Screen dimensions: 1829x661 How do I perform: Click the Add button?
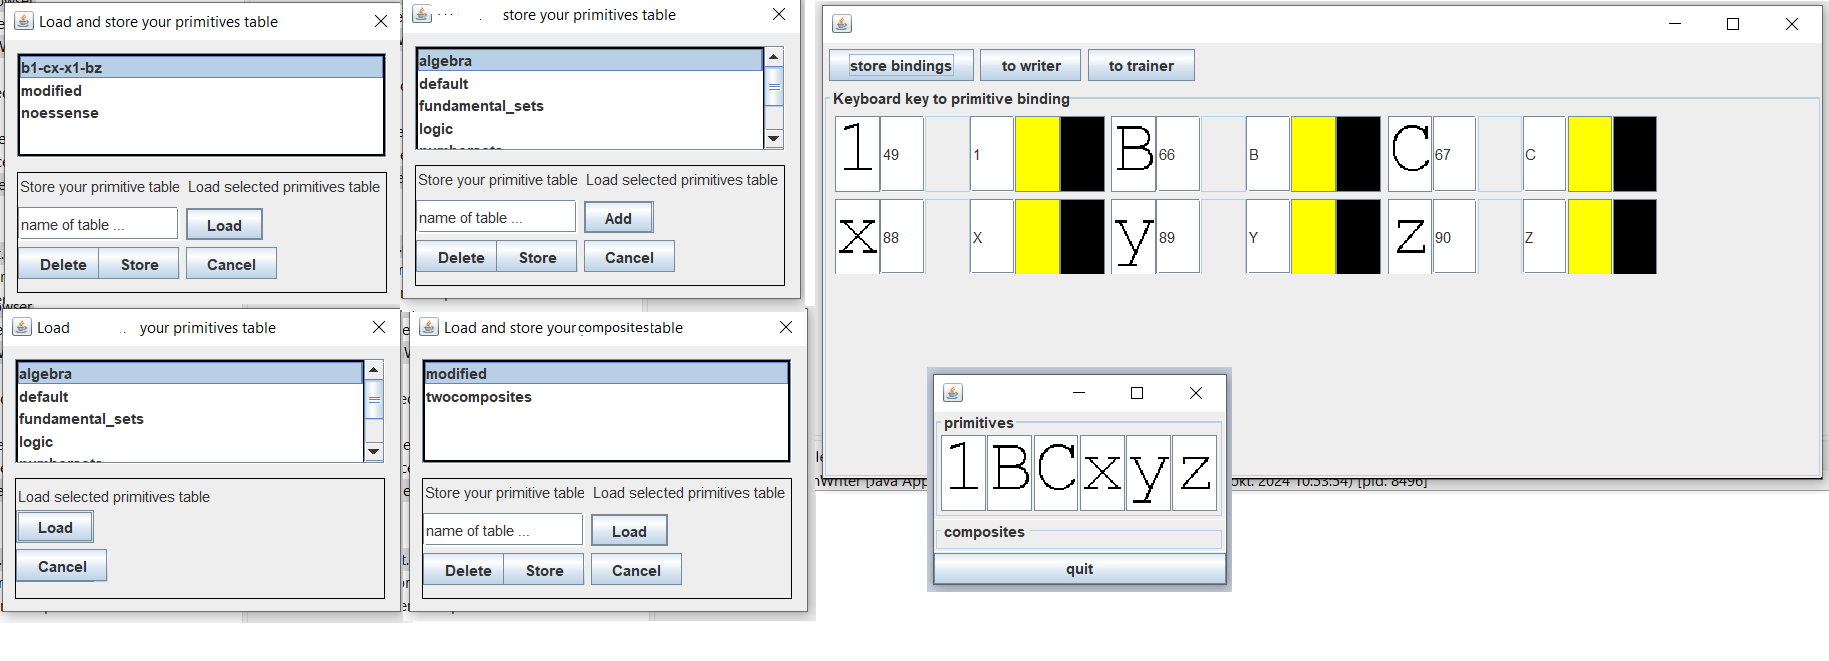618,218
